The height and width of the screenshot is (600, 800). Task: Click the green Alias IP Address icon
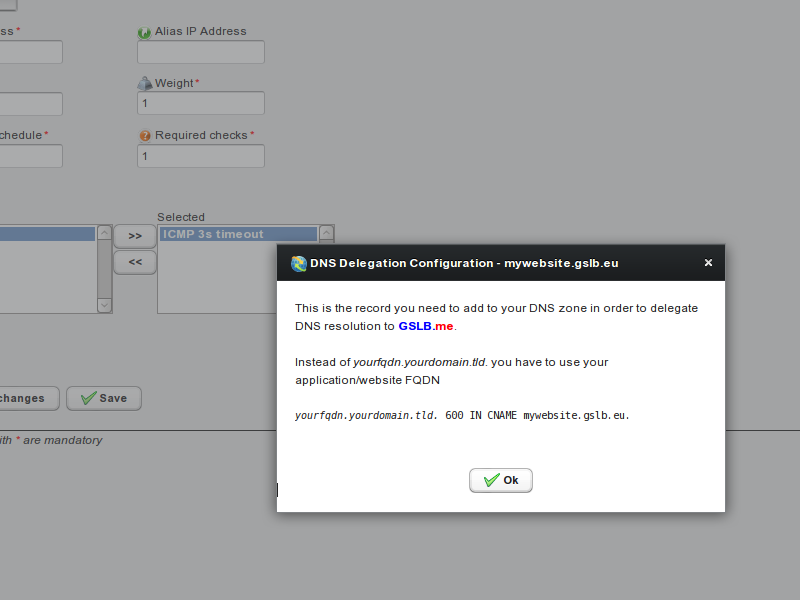point(144,33)
